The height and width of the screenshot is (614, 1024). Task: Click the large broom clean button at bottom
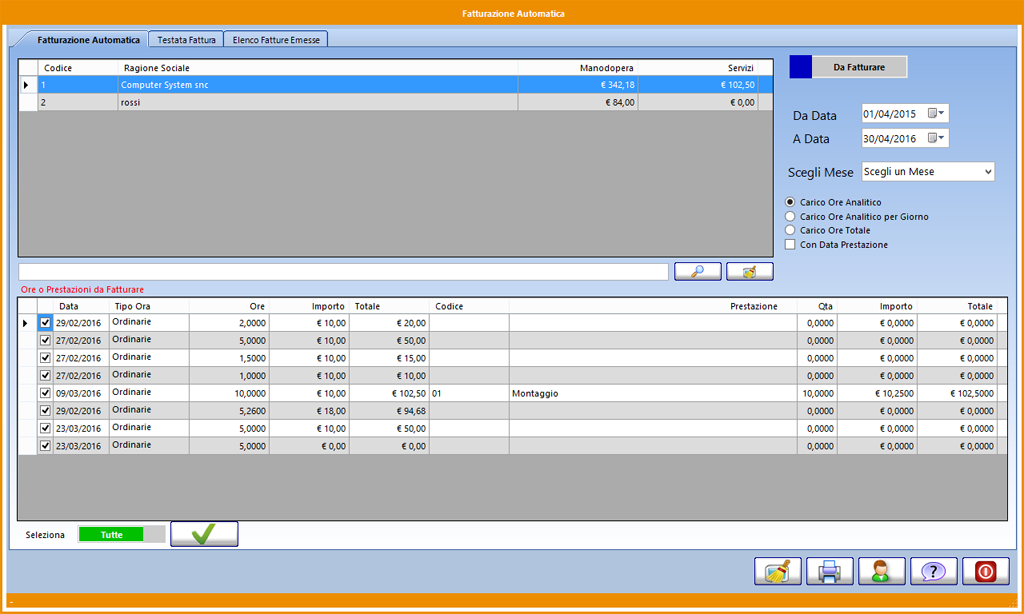pos(777,572)
